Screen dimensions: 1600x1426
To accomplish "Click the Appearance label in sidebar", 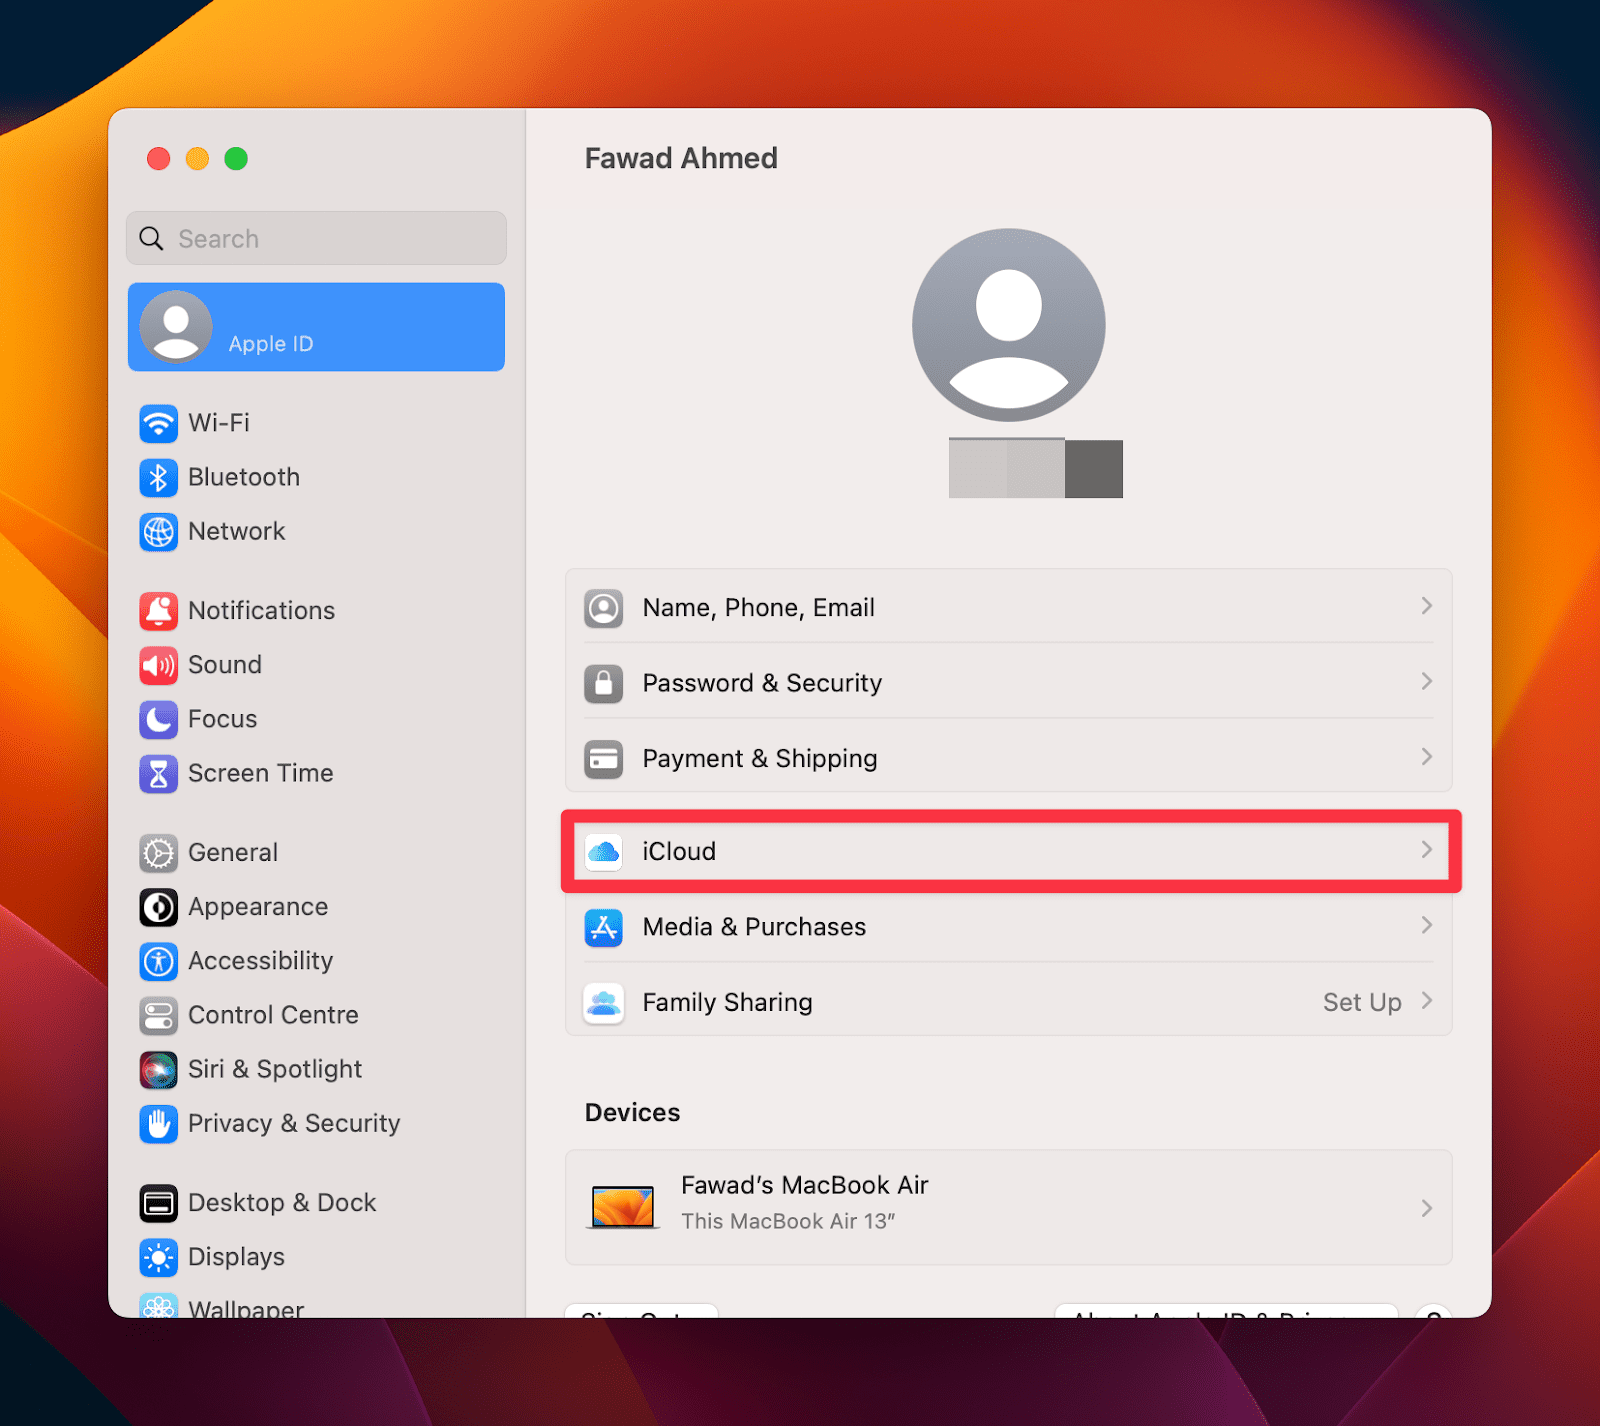I will tap(258, 908).
